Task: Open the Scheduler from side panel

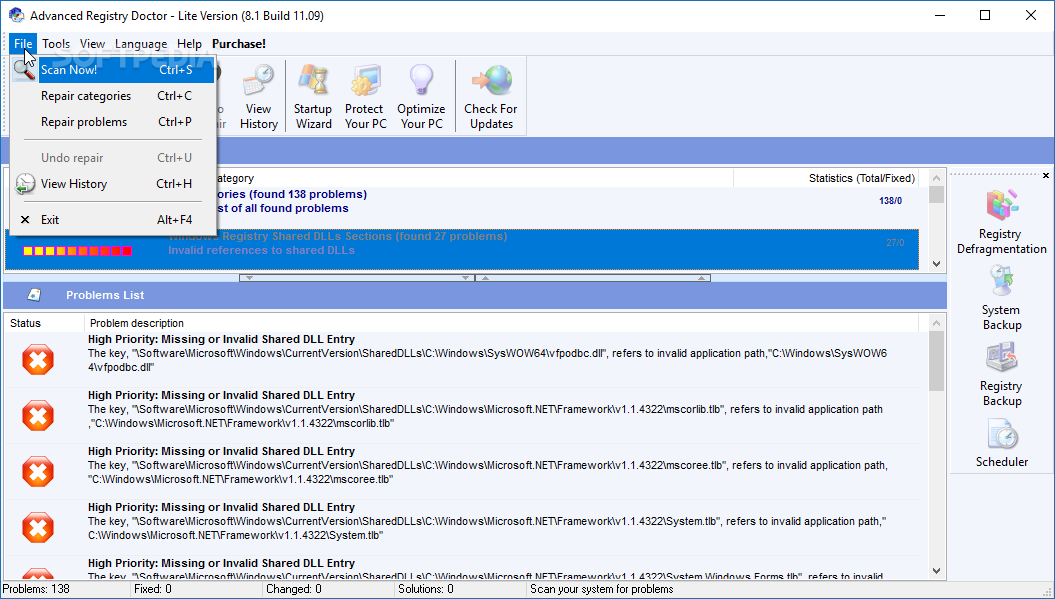Action: (x=1002, y=443)
